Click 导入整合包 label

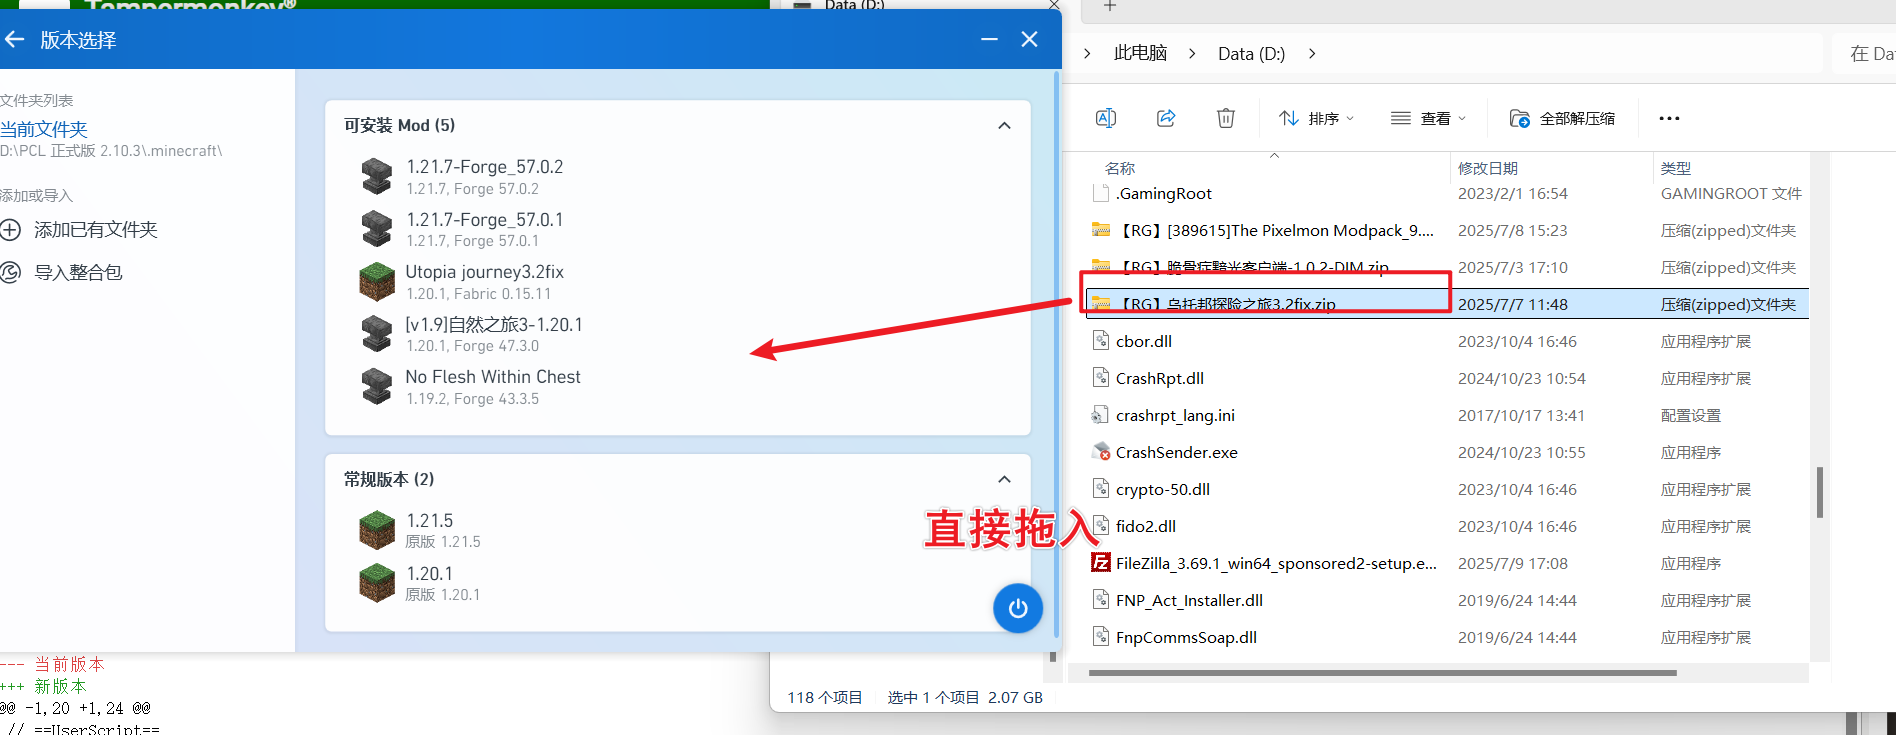point(78,273)
